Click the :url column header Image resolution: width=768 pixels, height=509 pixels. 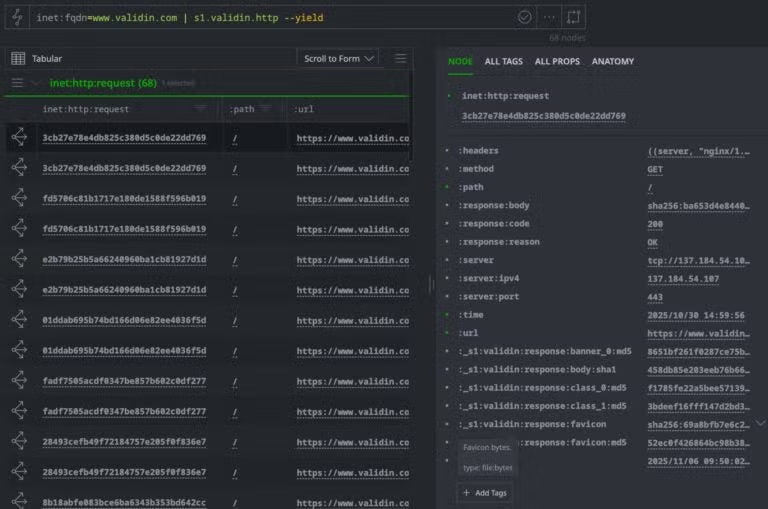pyautogui.click(x=304, y=109)
